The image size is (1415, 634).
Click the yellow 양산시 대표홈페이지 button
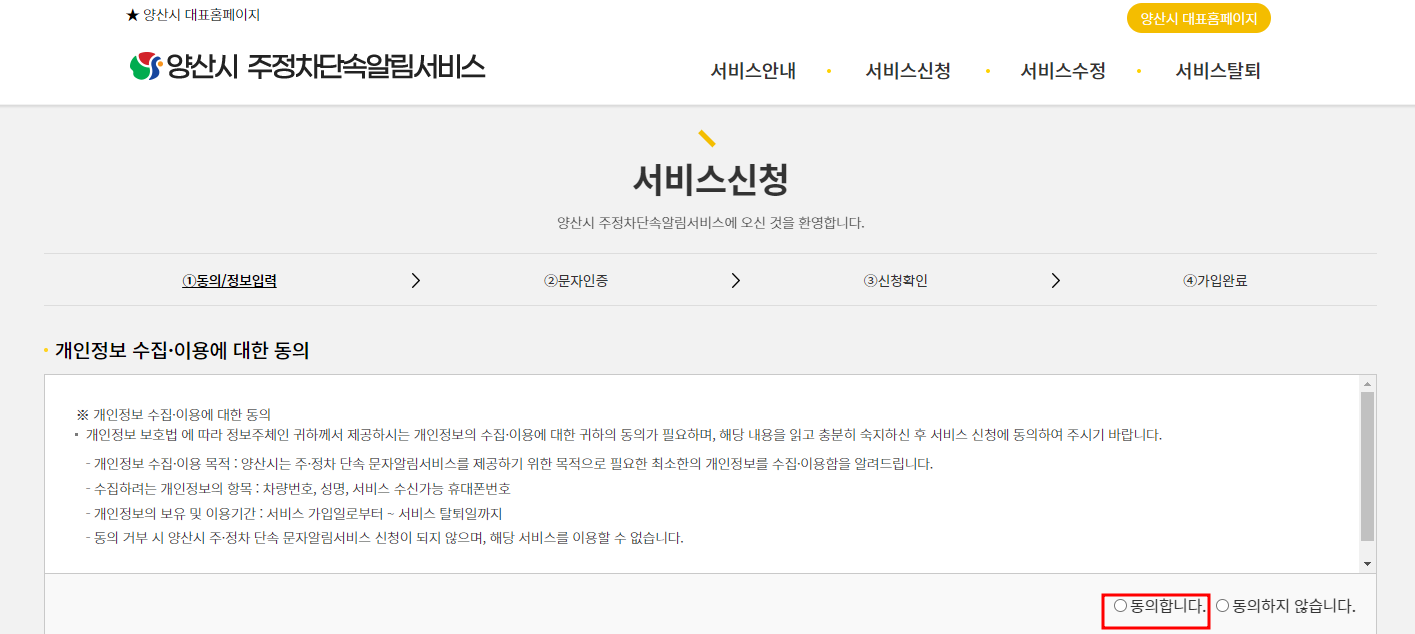coord(1196,18)
